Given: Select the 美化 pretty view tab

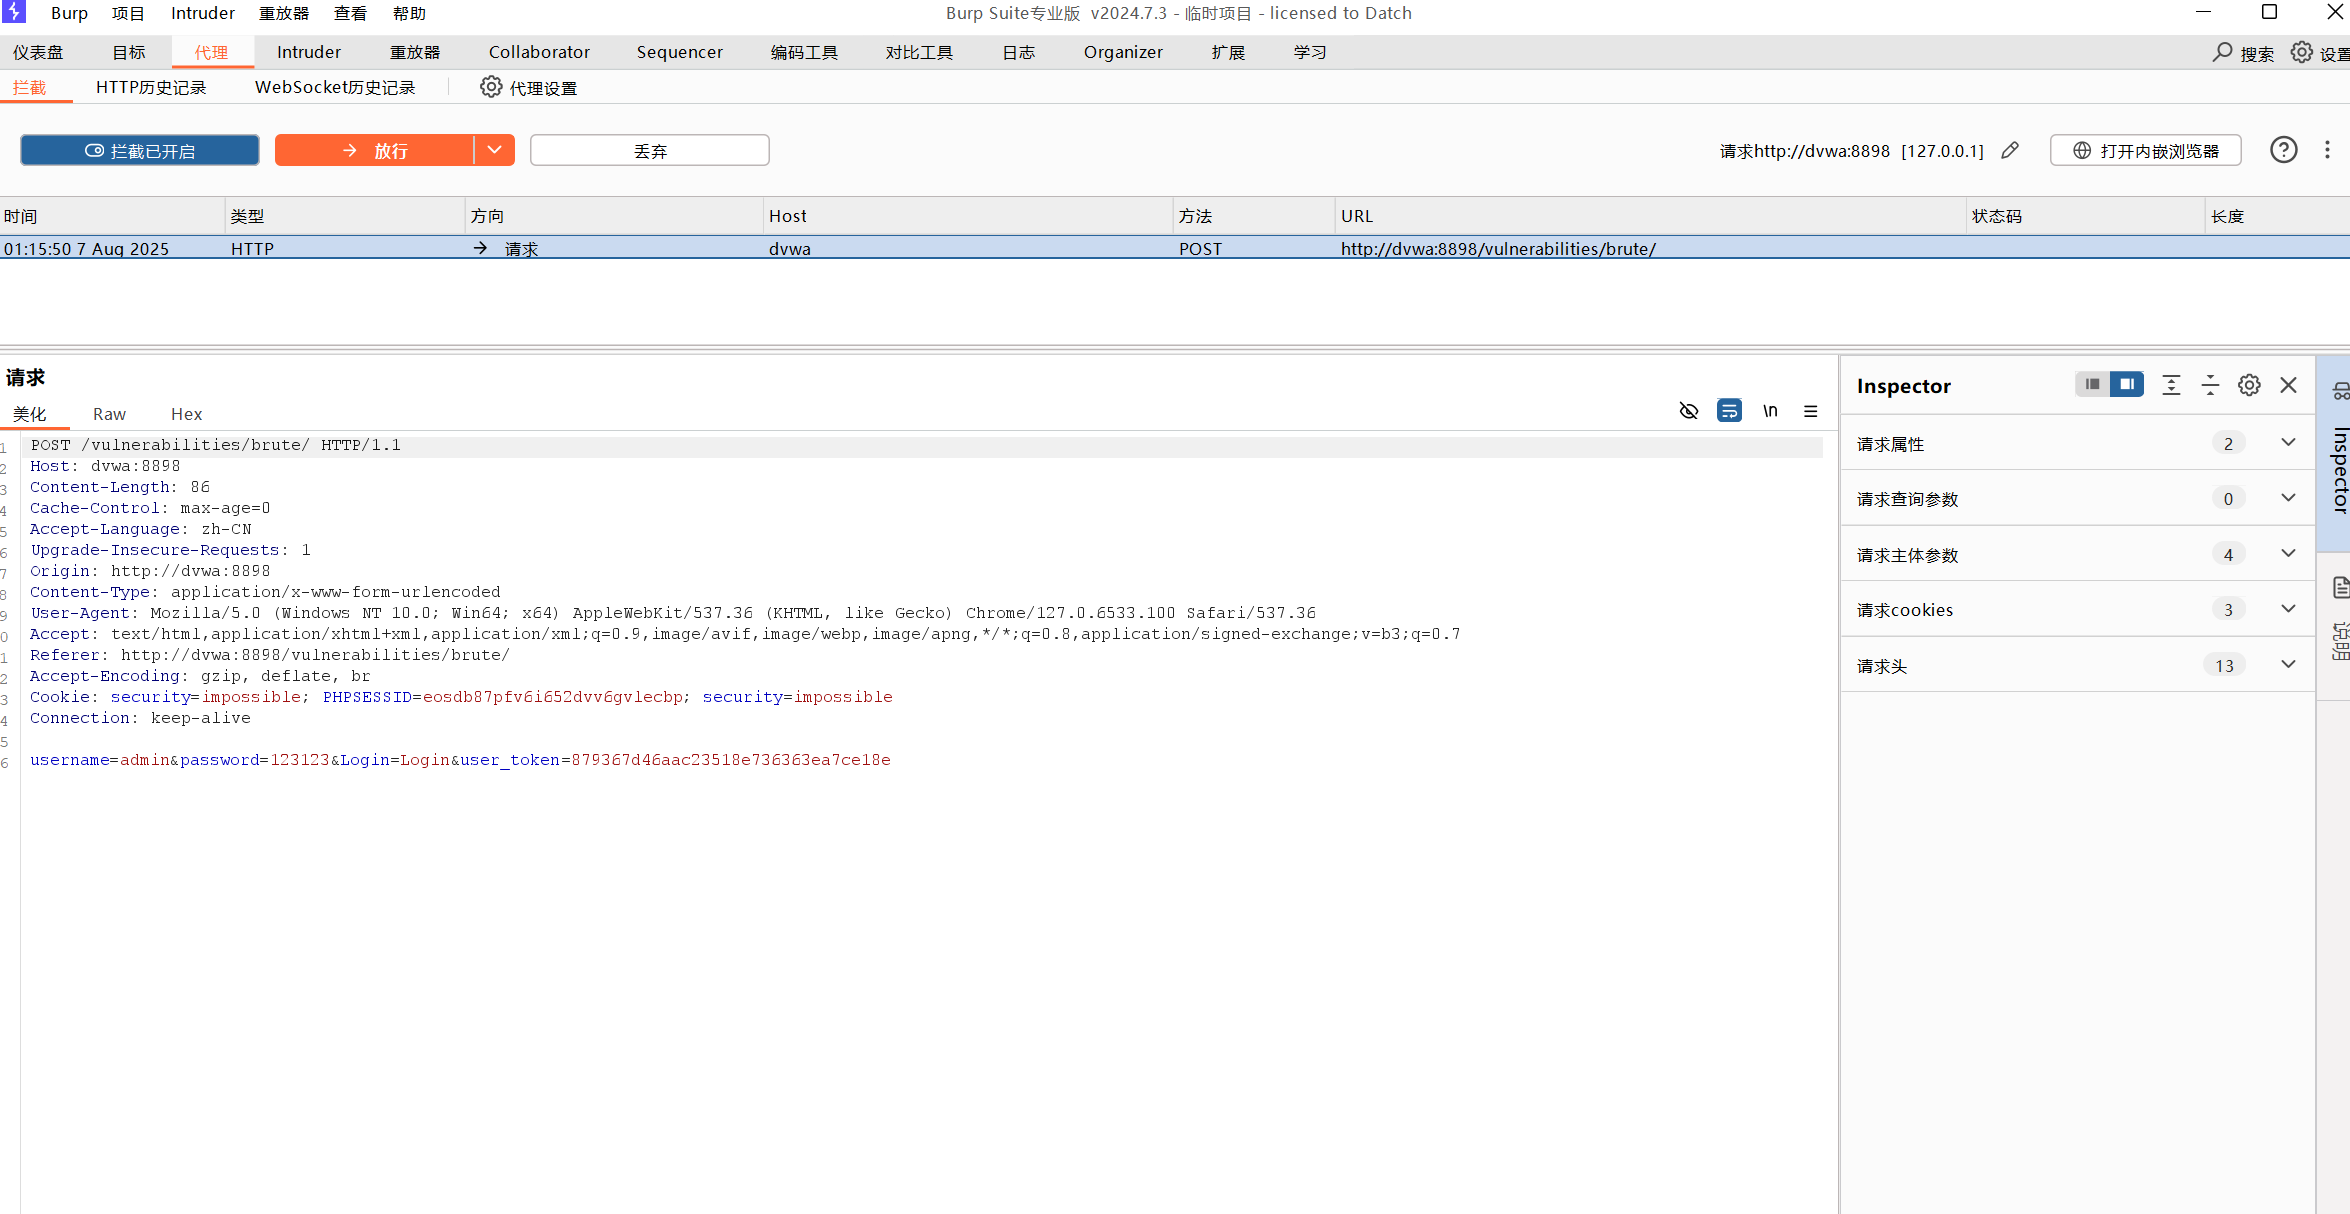Looking at the screenshot, I should tap(30, 414).
